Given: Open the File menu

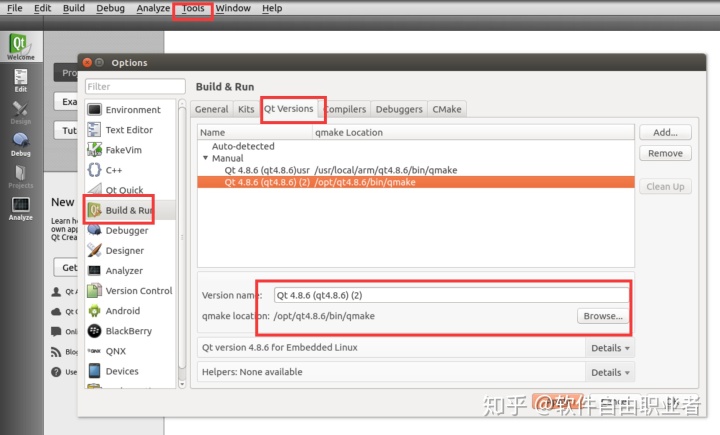Looking at the screenshot, I should click(15, 8).
